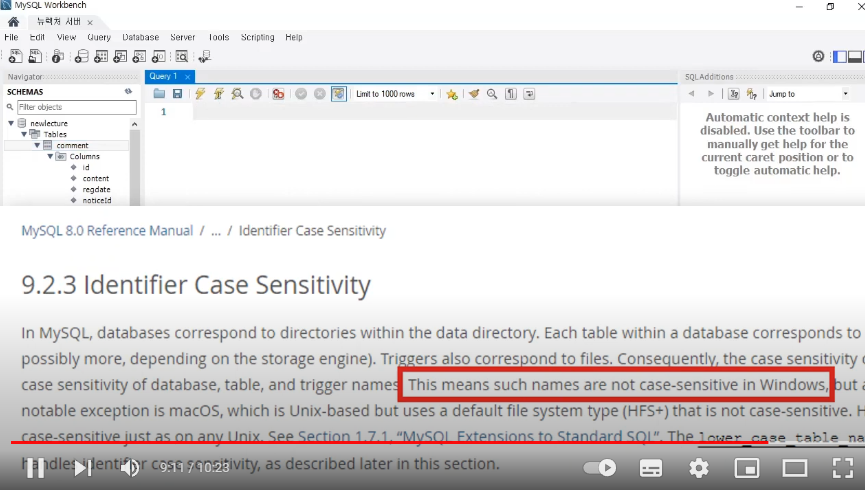Open Section 1.7.1 MySQL Extensions link
Image resolution: width=865 pixels, height=490 pixels.
[479, 436]
